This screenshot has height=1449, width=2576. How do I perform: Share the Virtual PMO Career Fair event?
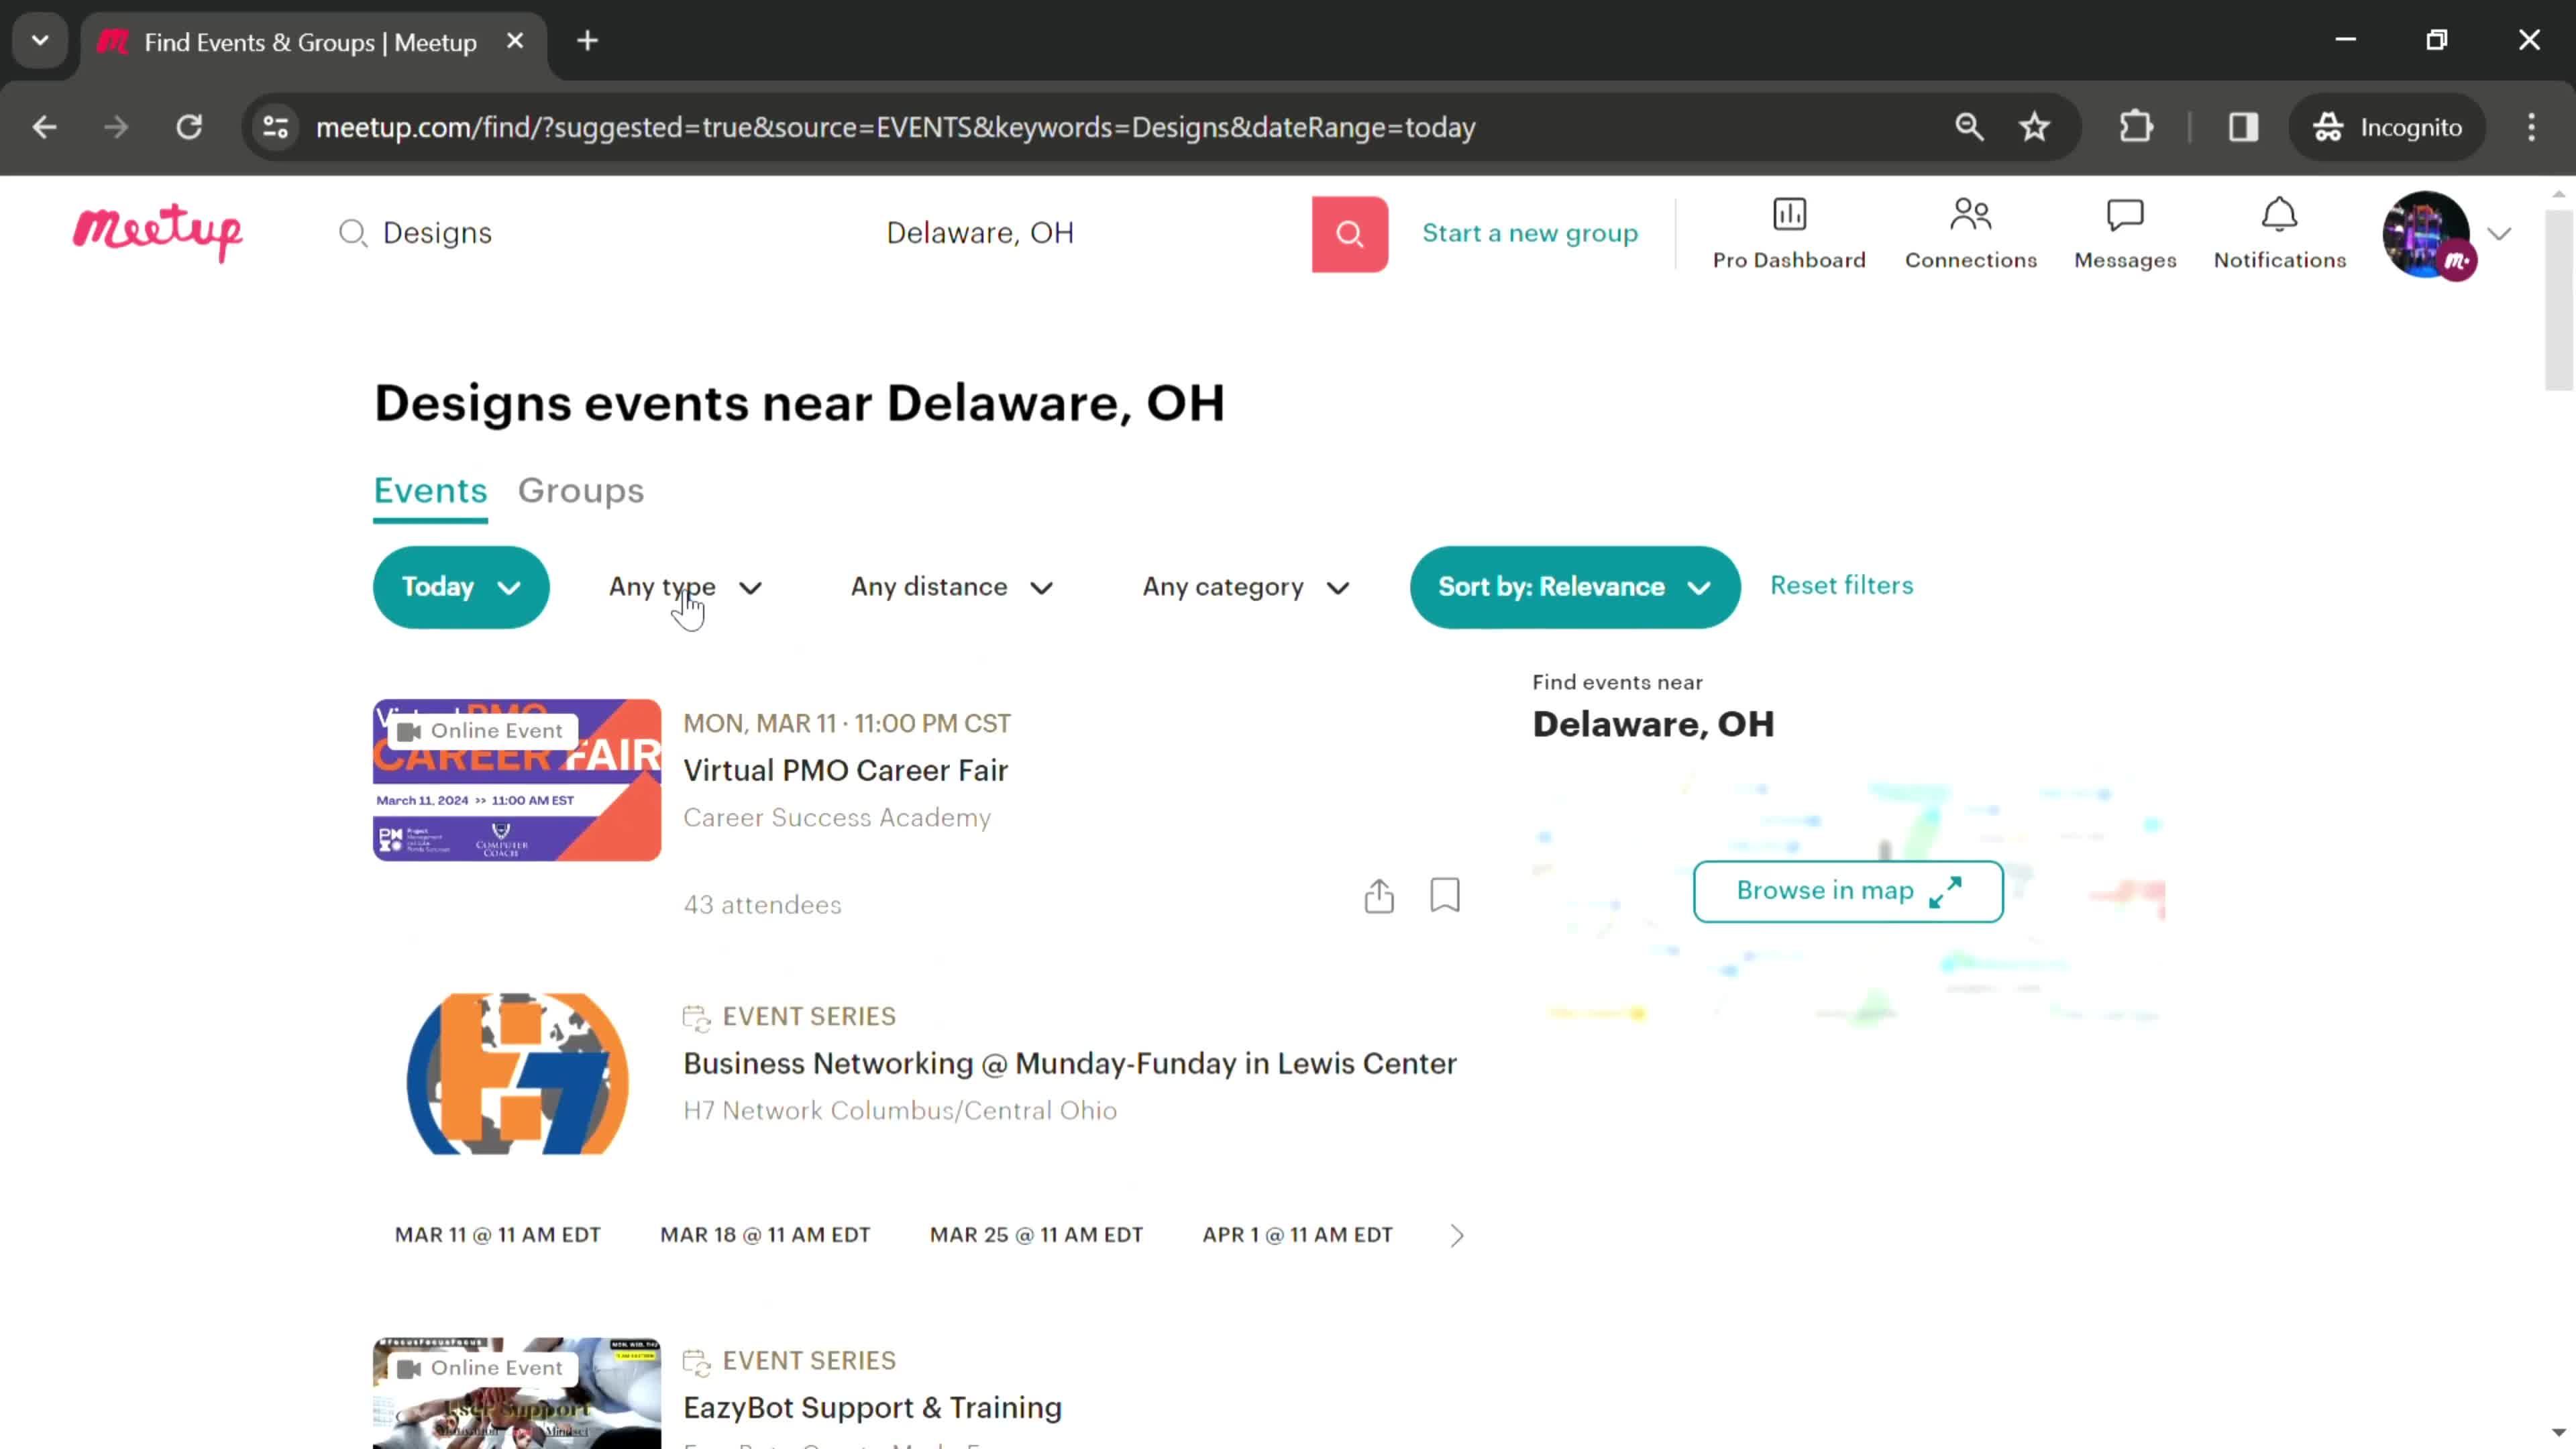pyautogui.click(x=1379, y=895)
